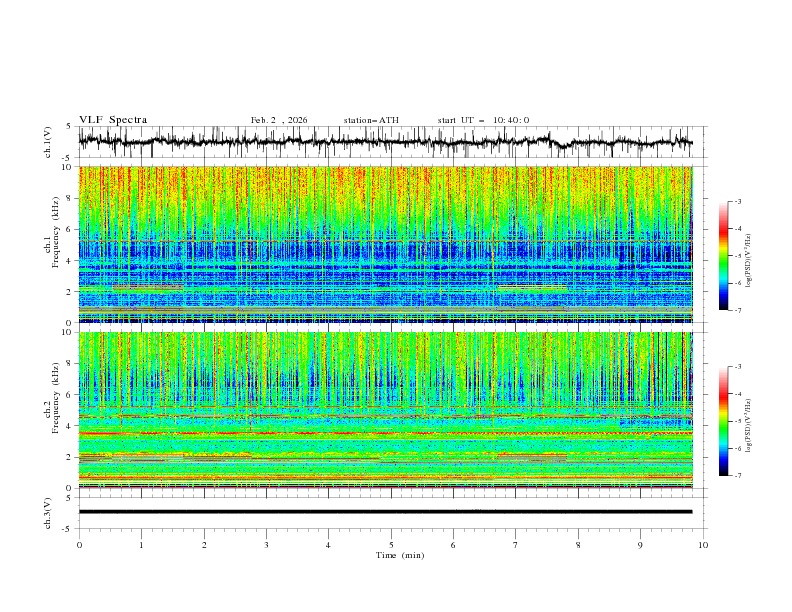Click the ch.1 spectrogram panel
The width and height of the screenshot is (792, 612).
tap(385, 244)
